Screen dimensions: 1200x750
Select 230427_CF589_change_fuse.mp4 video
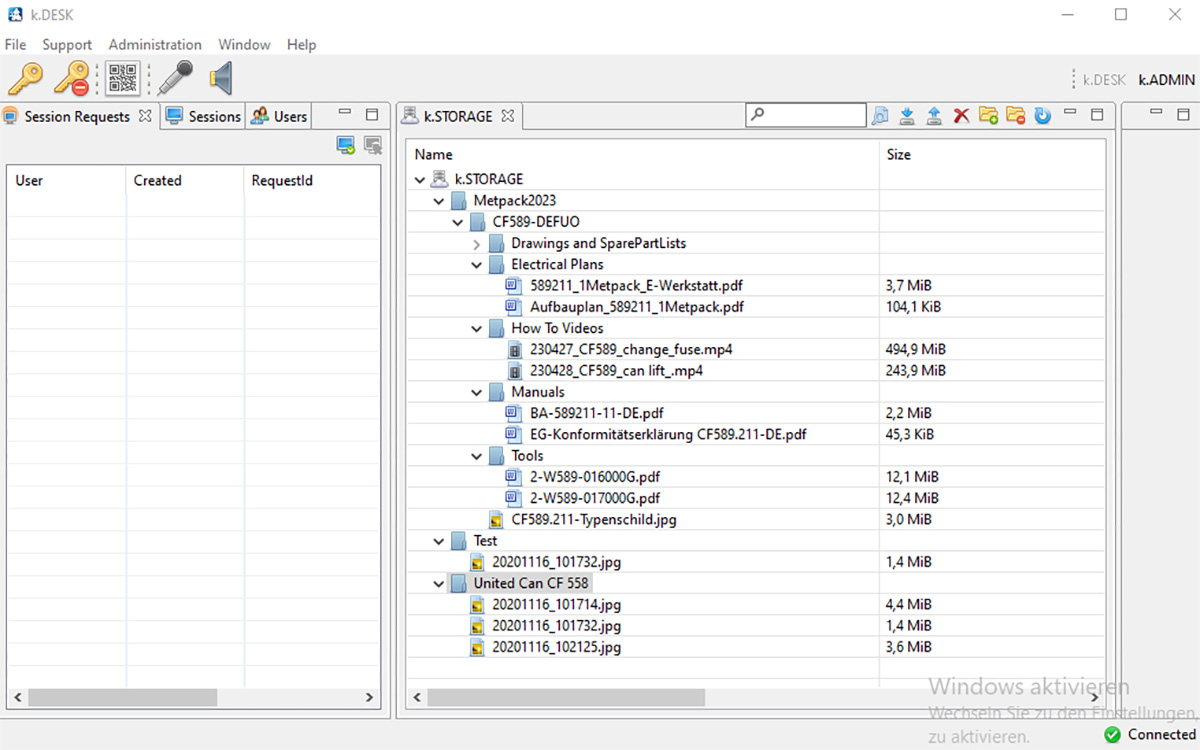click(631, 350)
